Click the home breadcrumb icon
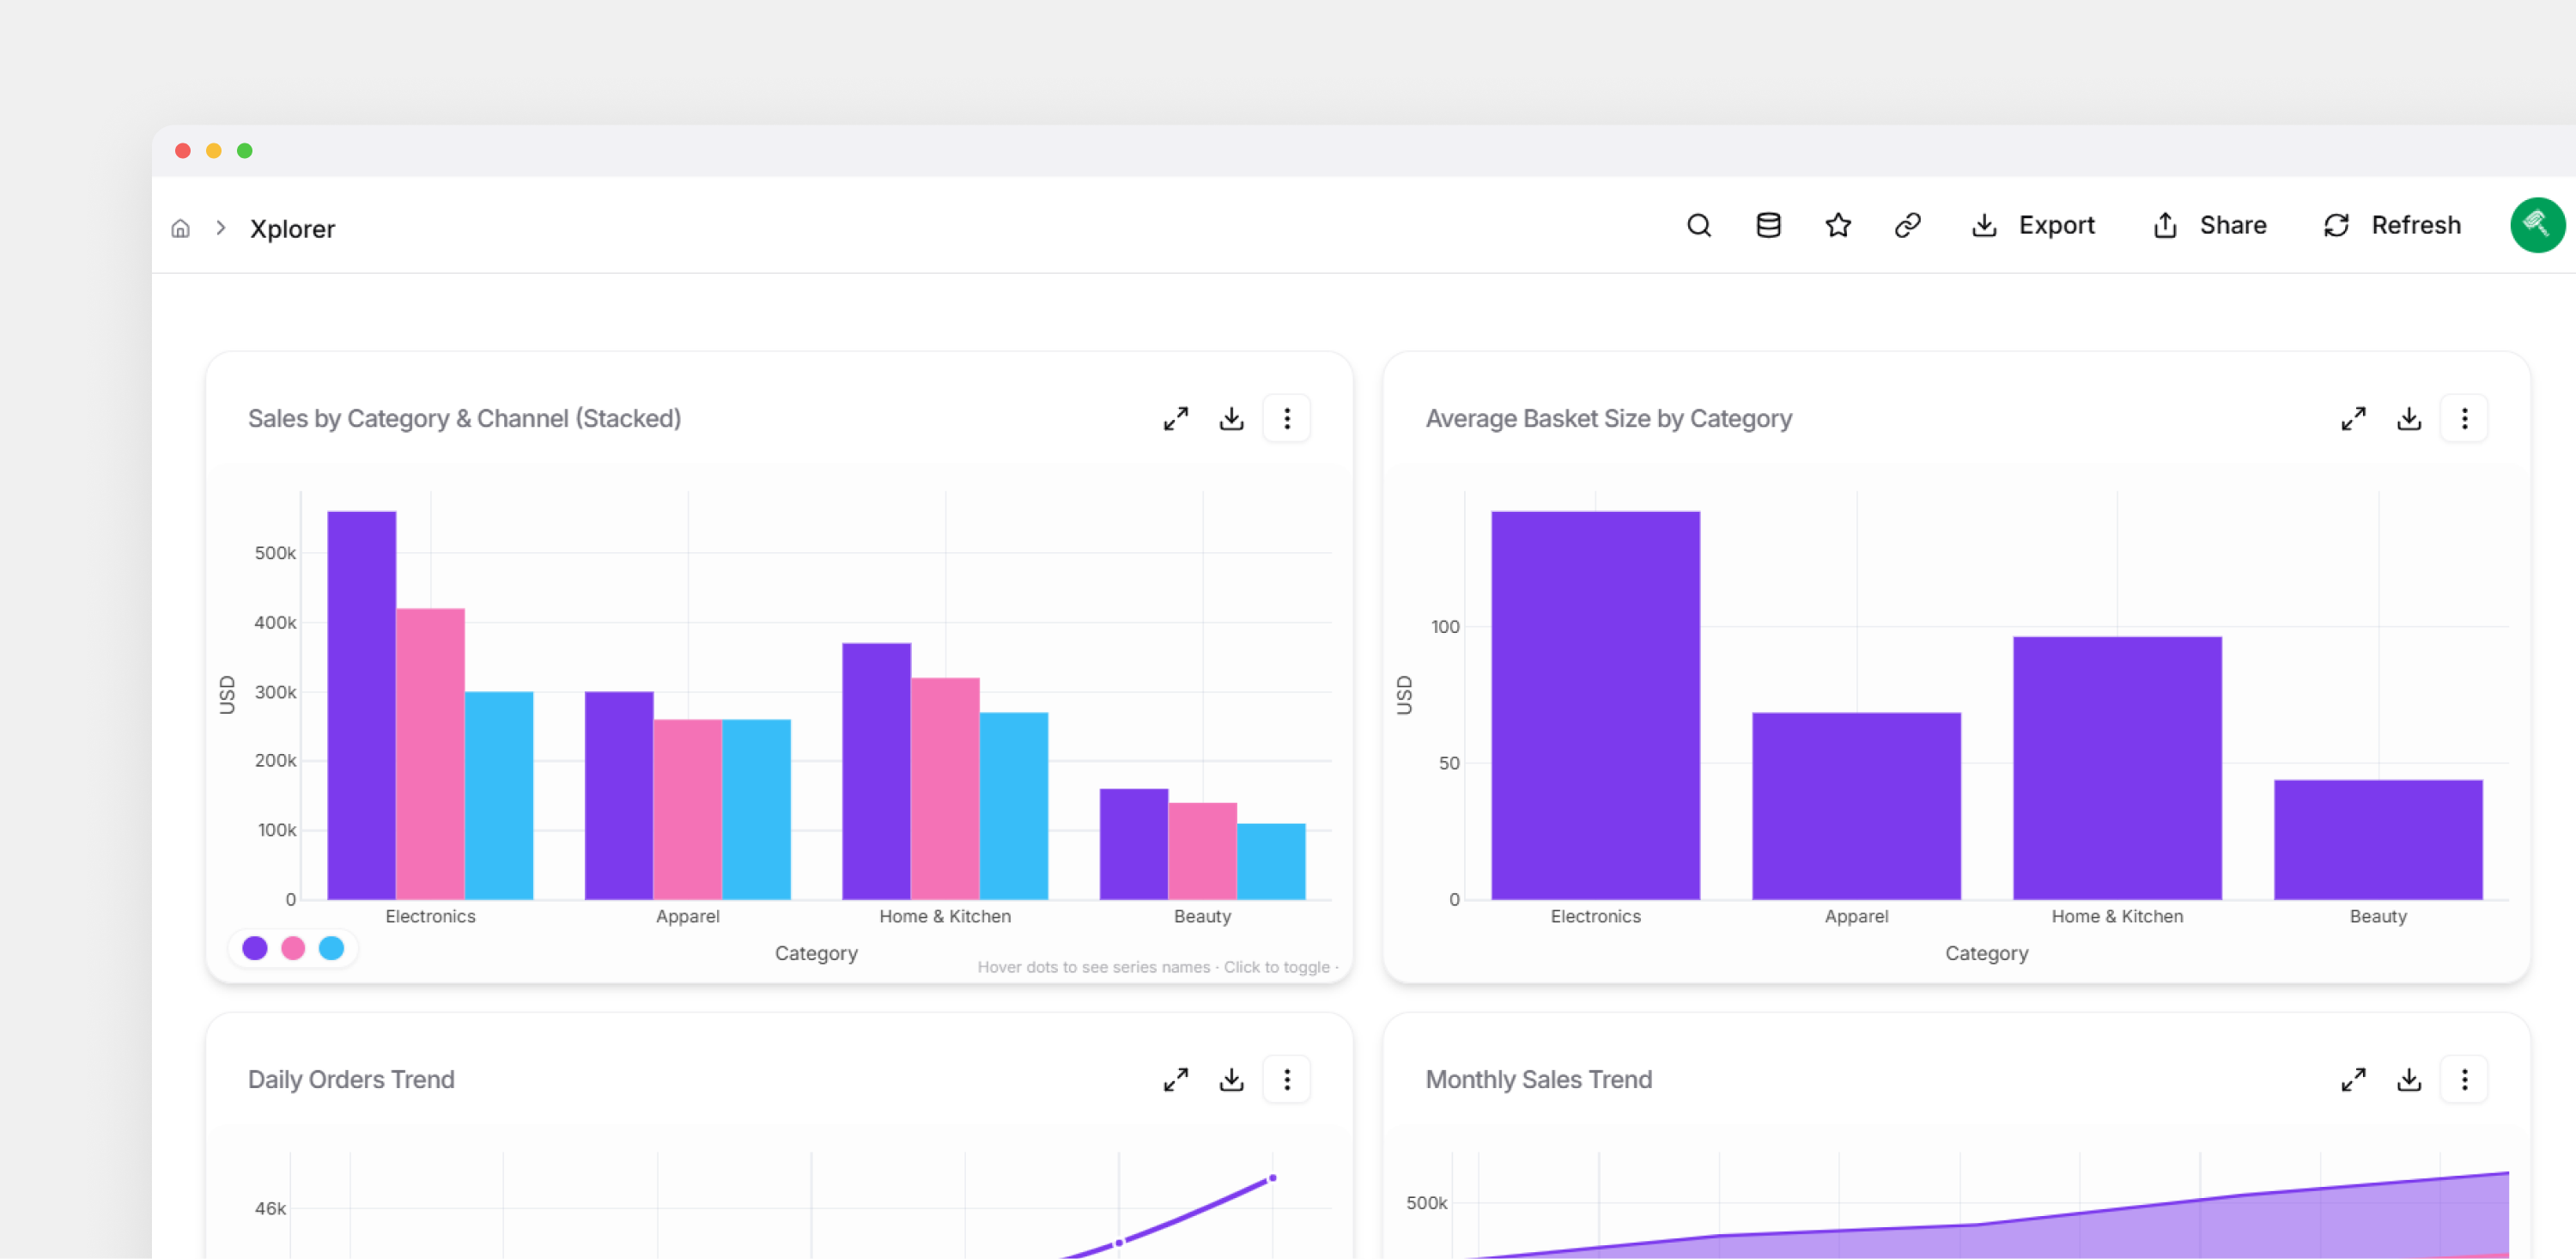The height and width of the screenshot is (1259, 2576). pyautogui.click(x=180, y=228)
